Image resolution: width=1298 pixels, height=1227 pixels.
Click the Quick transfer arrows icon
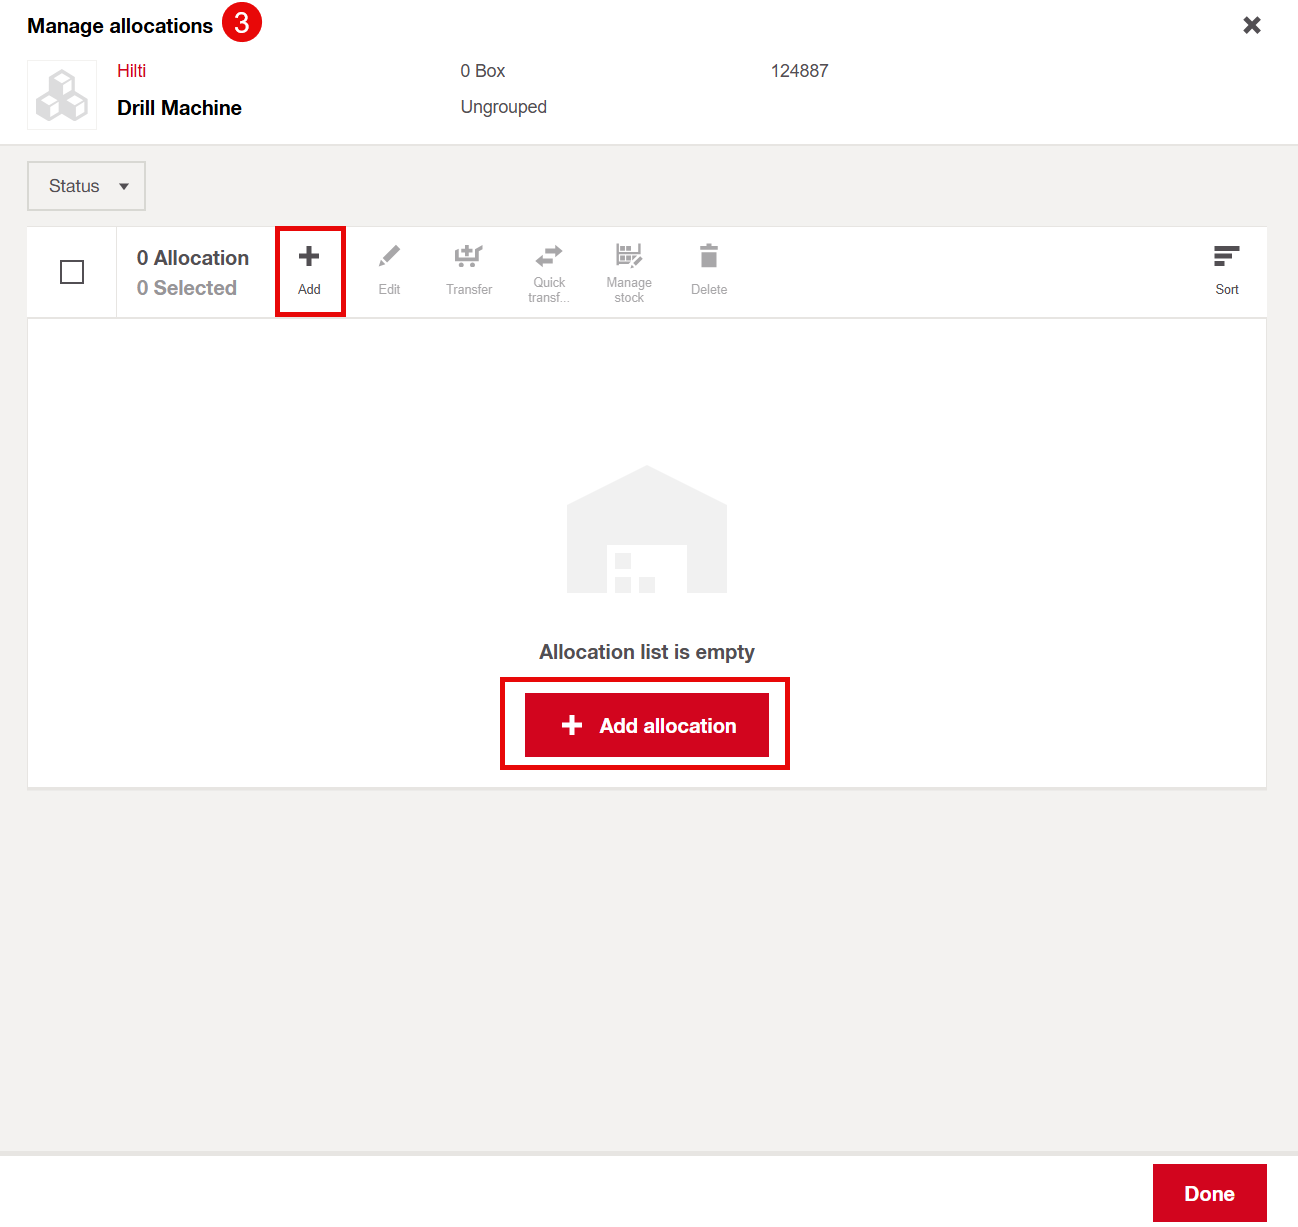[549, 256]
